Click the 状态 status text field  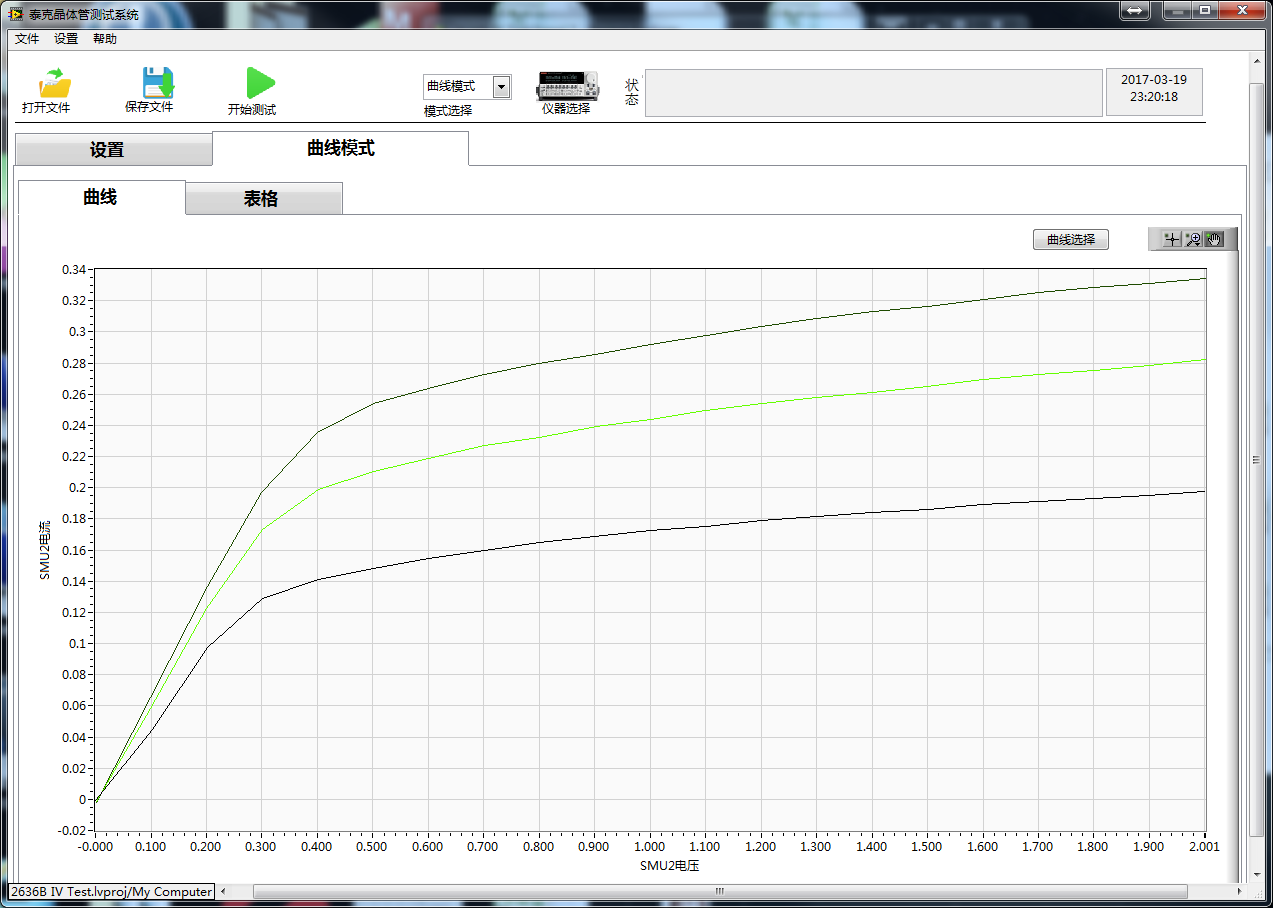[871, 93]
